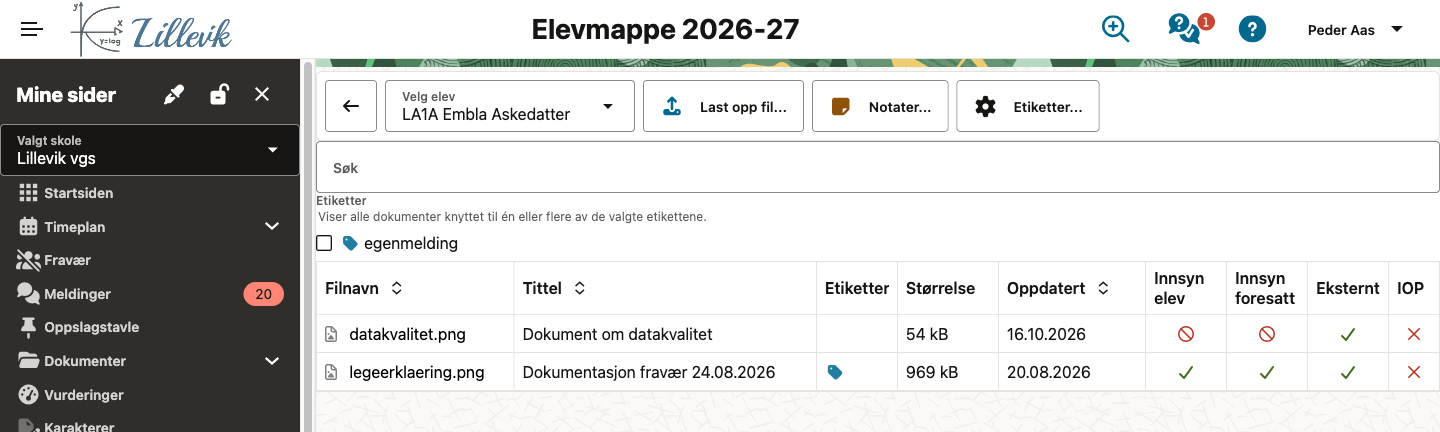Image resolution: width=1440 pixels, height=432 pixels.
Task: Open Meldinger page
Action: [77, 294]
